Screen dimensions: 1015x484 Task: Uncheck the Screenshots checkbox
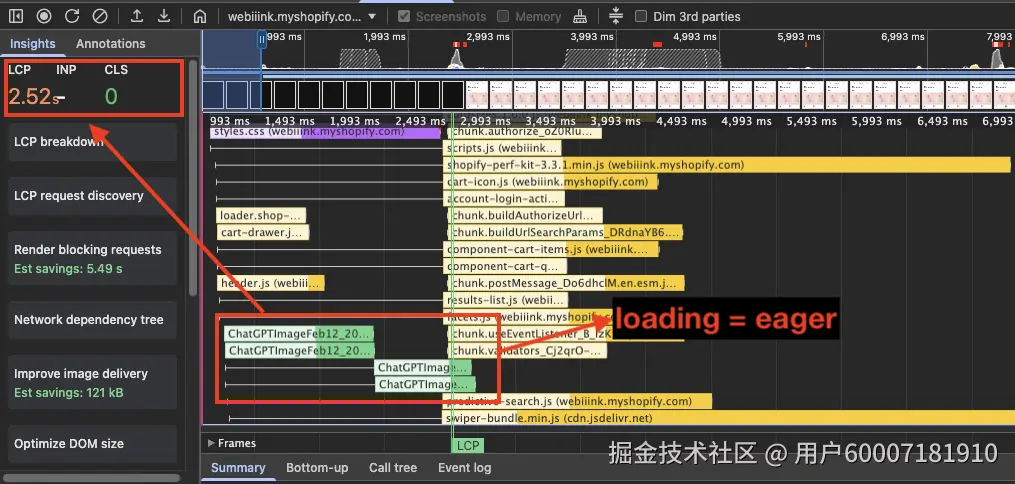[404, 17]
